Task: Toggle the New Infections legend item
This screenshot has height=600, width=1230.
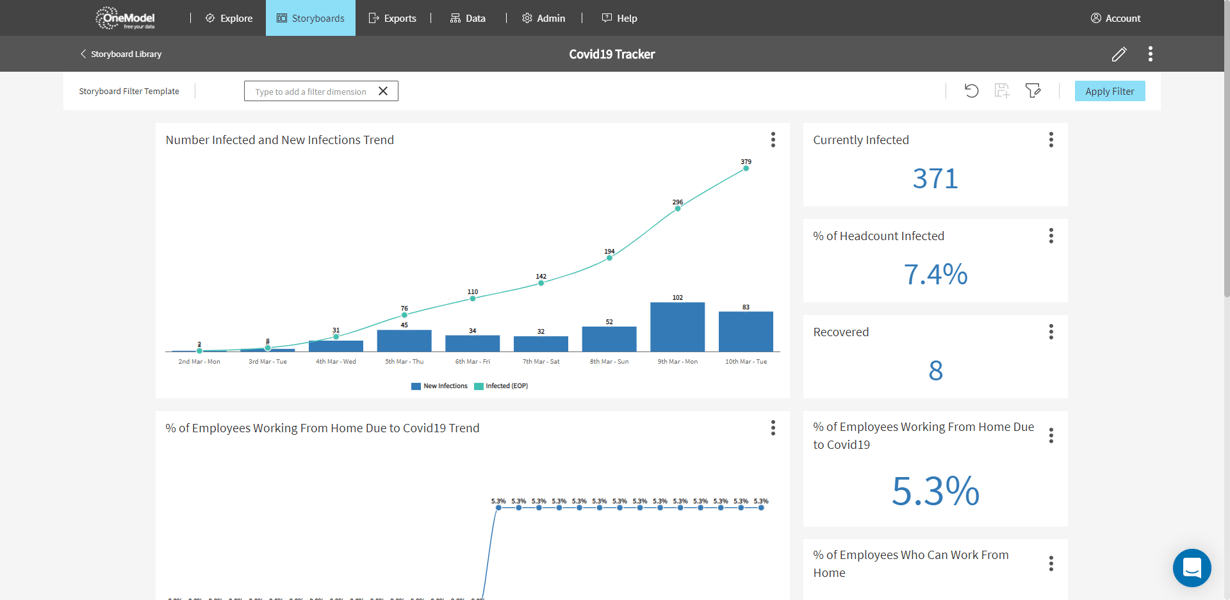Action: tap(438, 385)
